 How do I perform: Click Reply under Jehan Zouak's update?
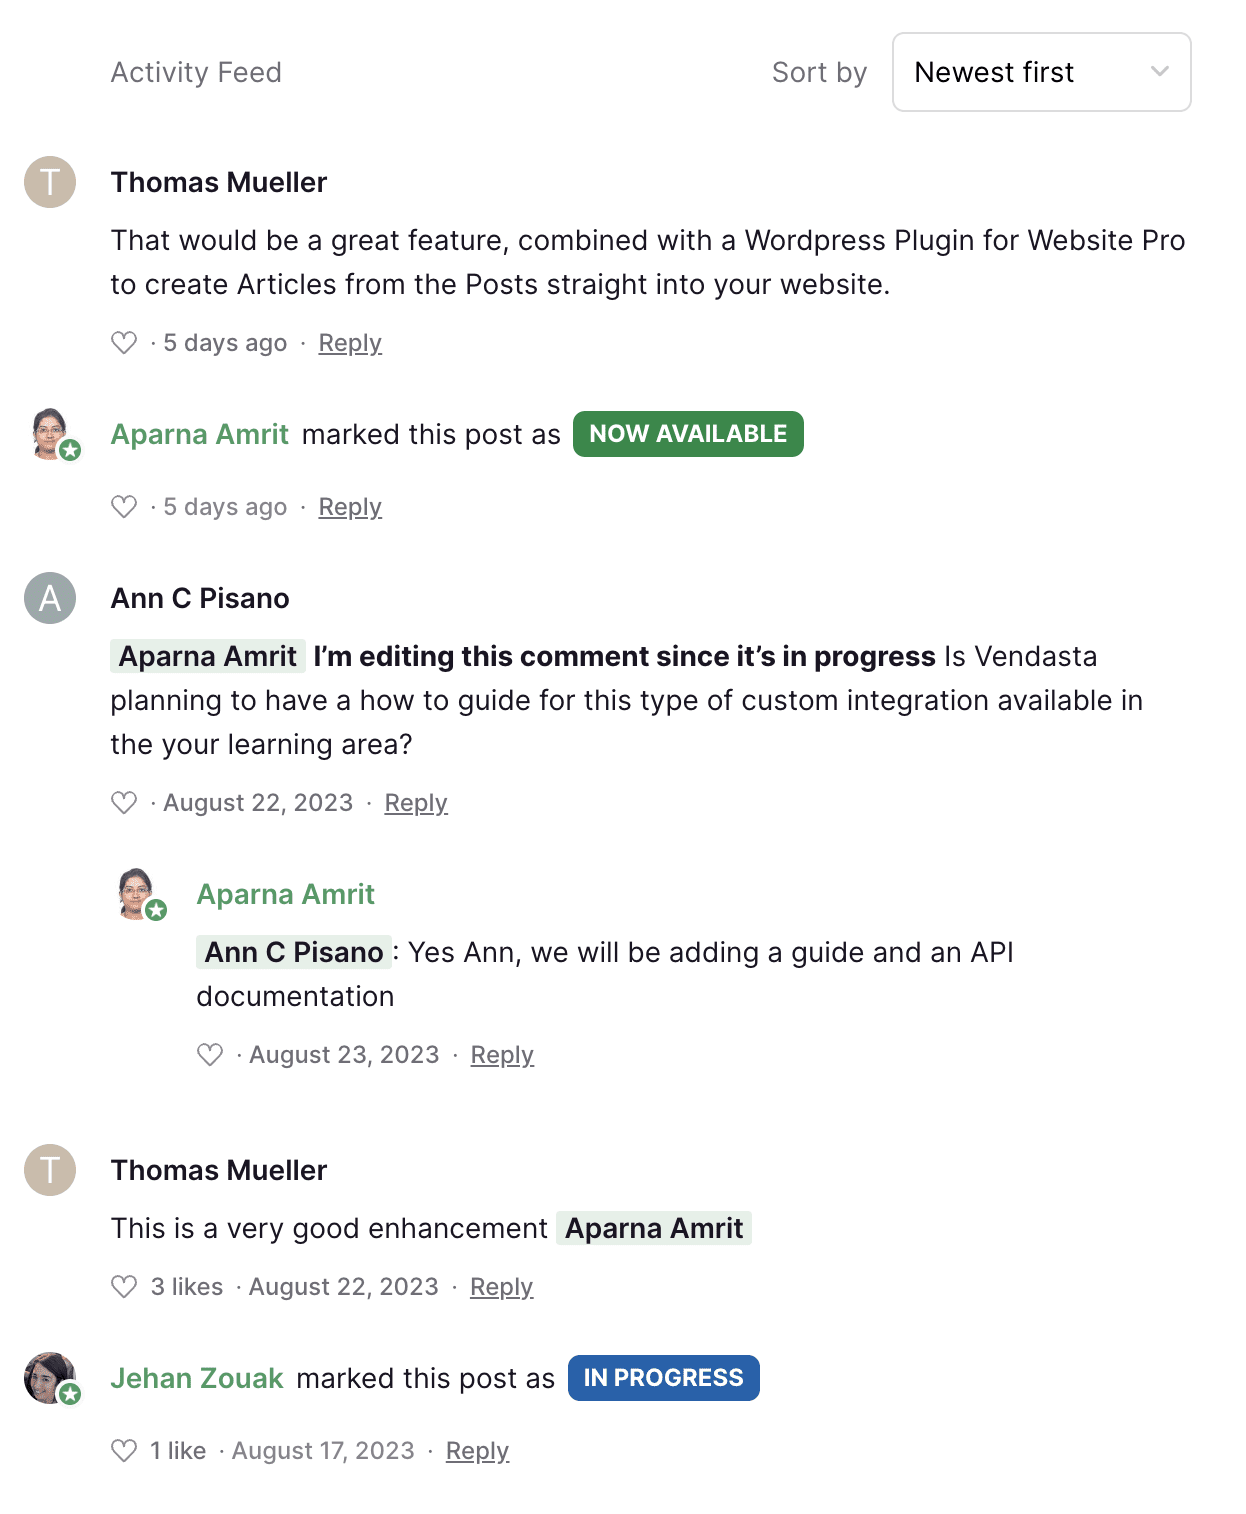coord(477,1450)
